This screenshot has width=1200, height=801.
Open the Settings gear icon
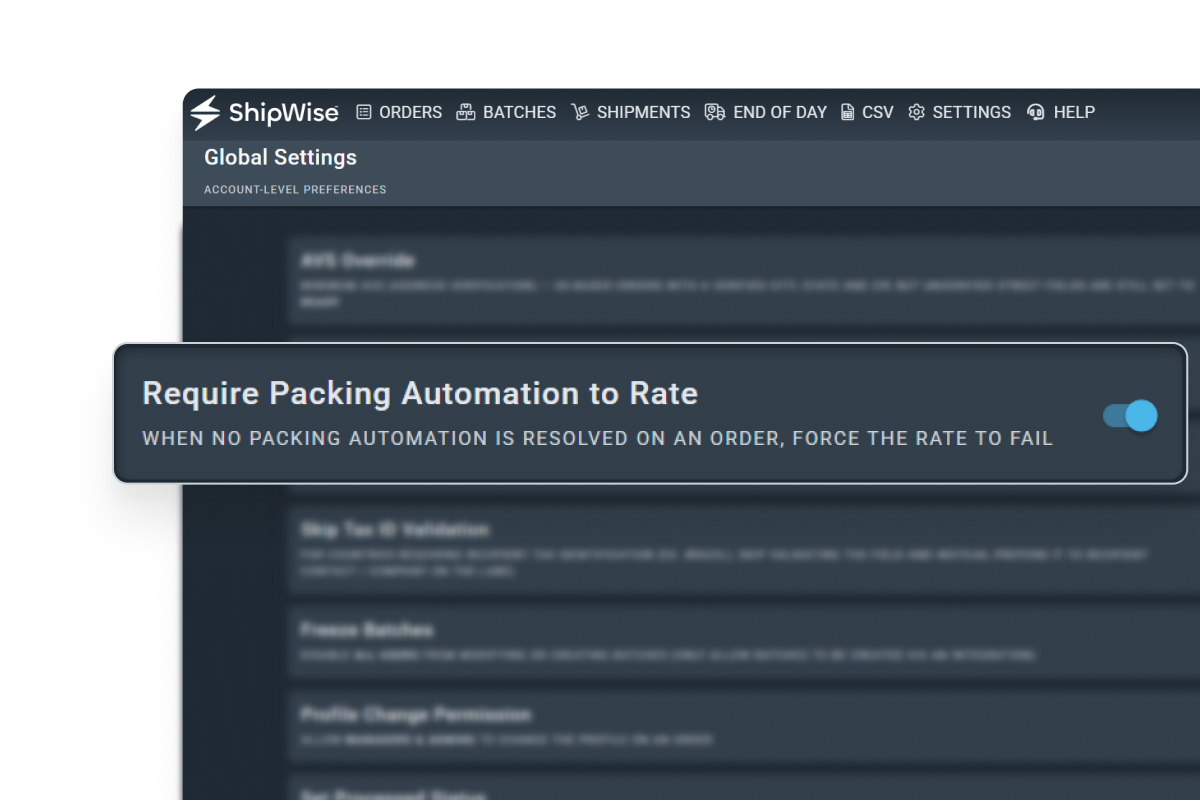pyautogui.click(x=916, y=112)
